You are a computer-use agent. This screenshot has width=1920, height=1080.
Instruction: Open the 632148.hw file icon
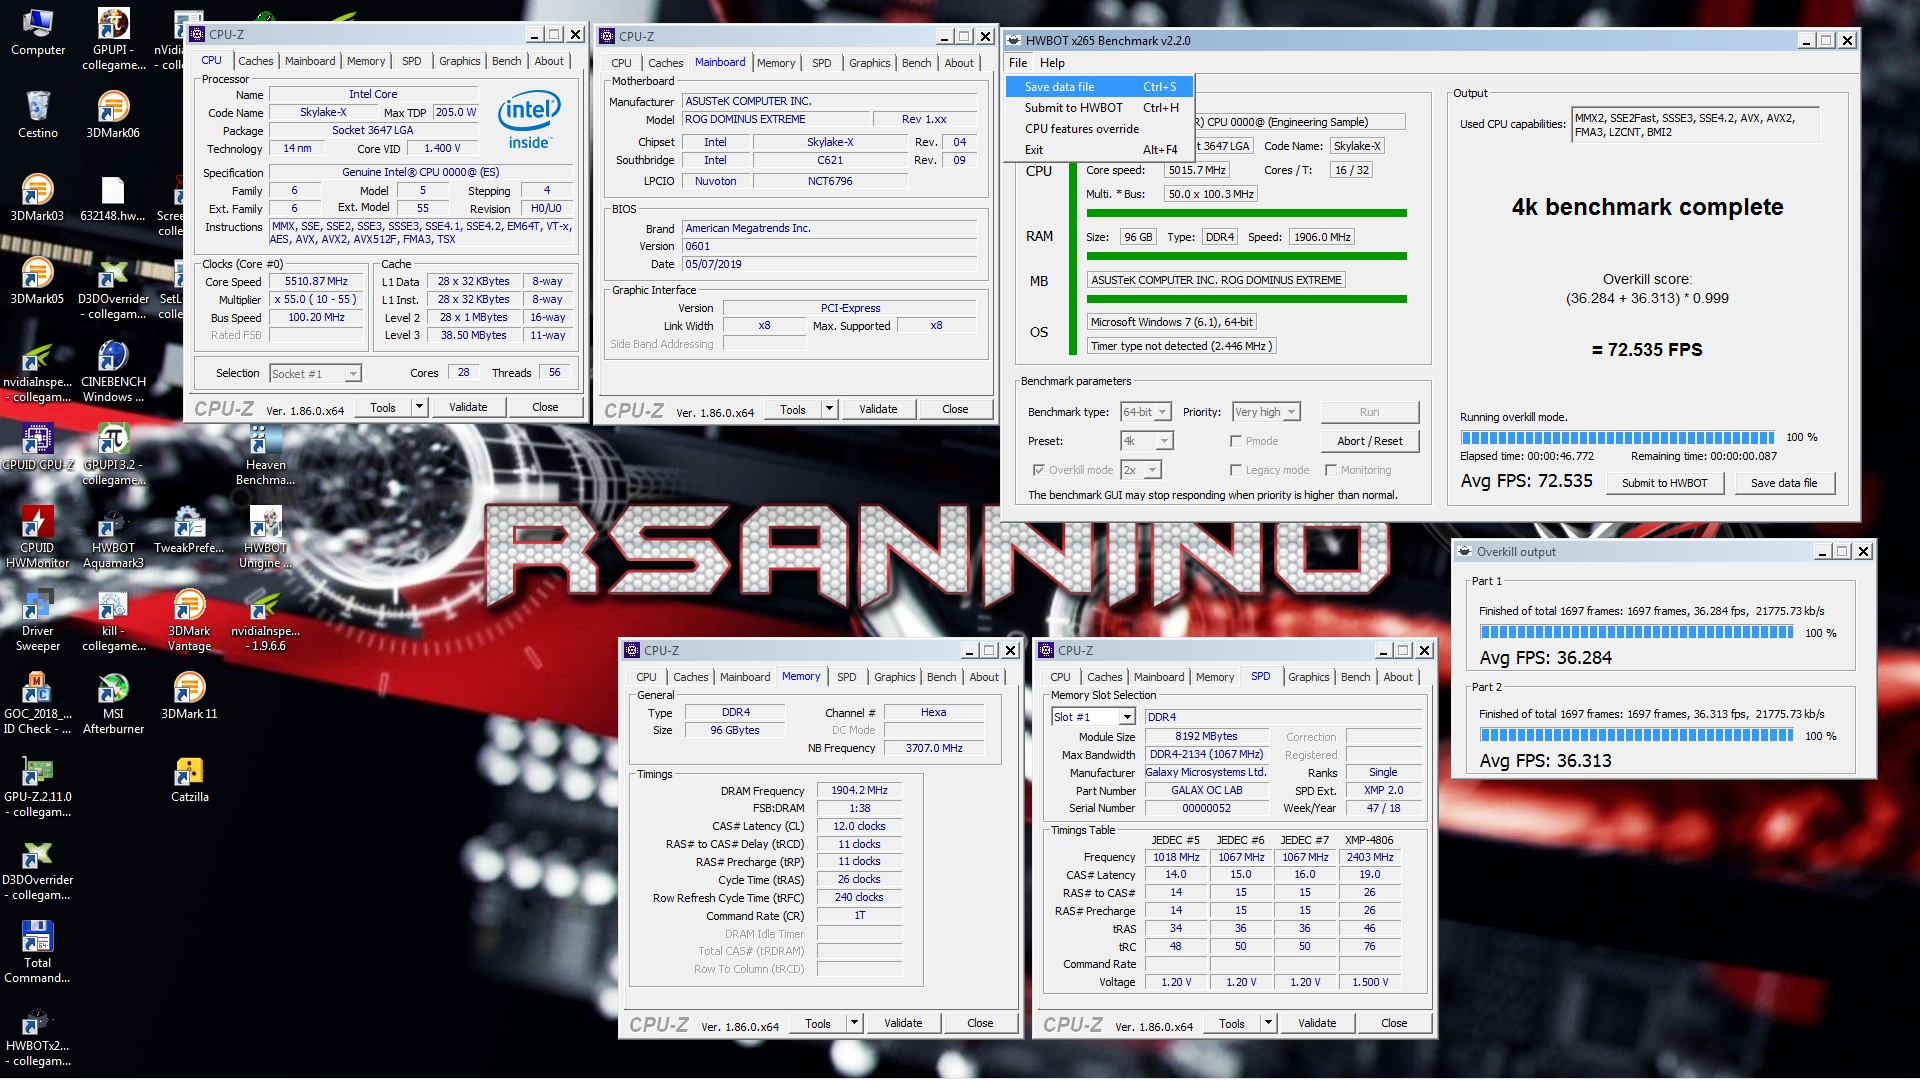coord(113,198)
